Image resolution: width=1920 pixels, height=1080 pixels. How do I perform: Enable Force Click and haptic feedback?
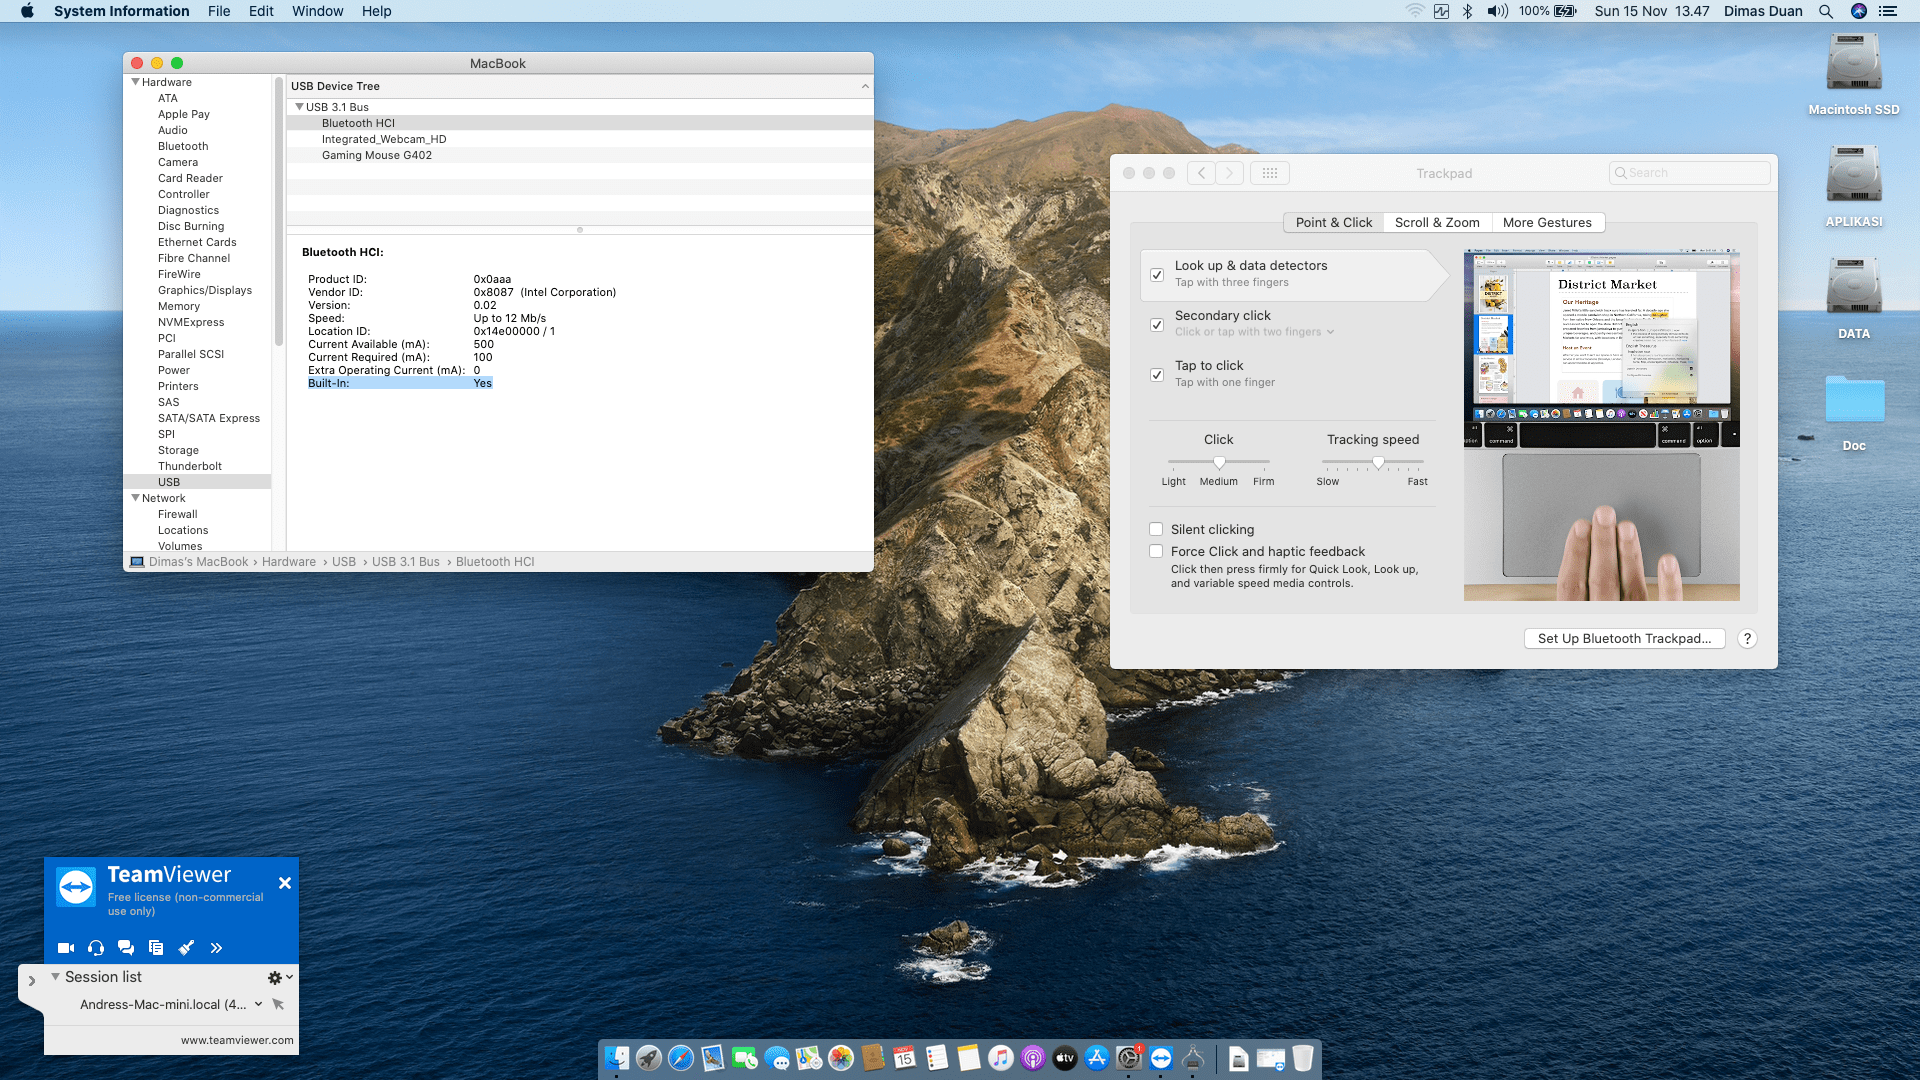[x=1156, y=551]
